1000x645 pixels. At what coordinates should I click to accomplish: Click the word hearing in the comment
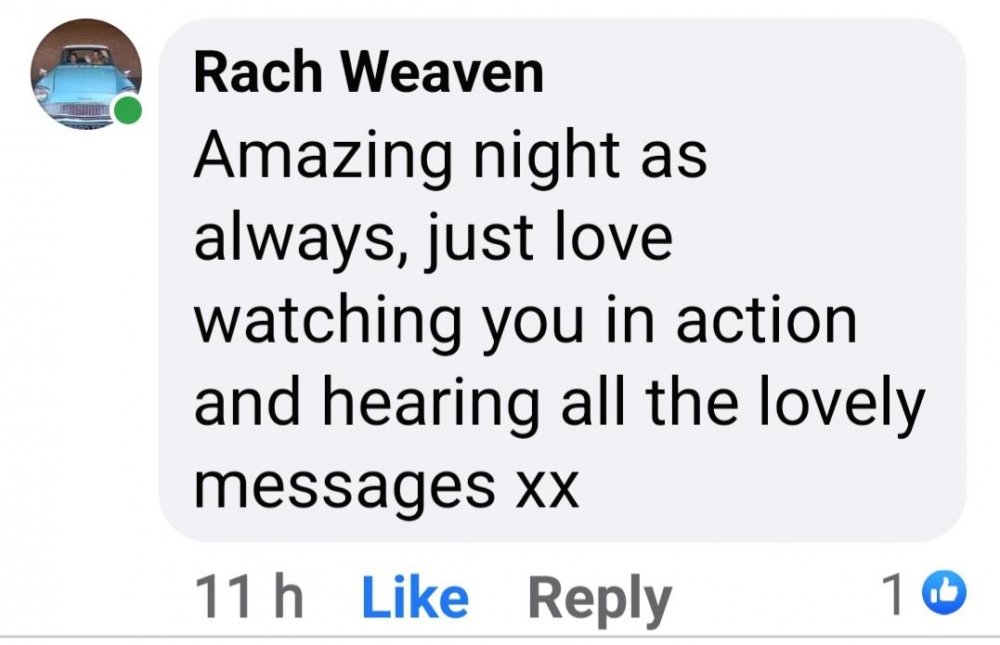431,405
